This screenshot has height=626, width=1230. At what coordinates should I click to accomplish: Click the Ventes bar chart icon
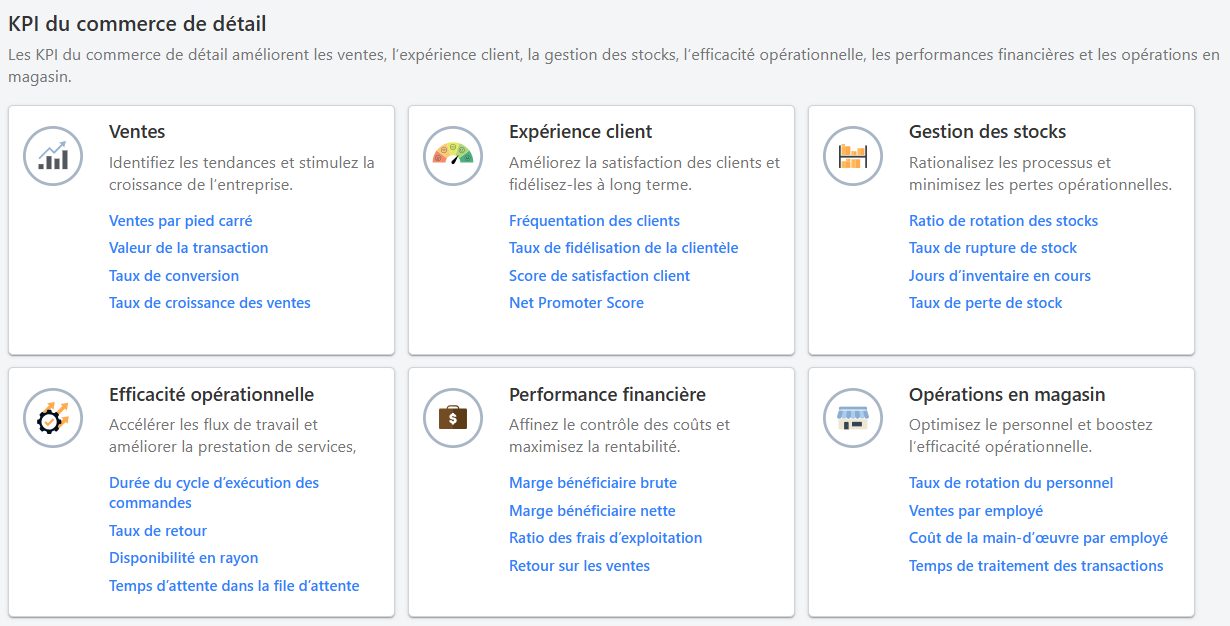click(53, 156)
